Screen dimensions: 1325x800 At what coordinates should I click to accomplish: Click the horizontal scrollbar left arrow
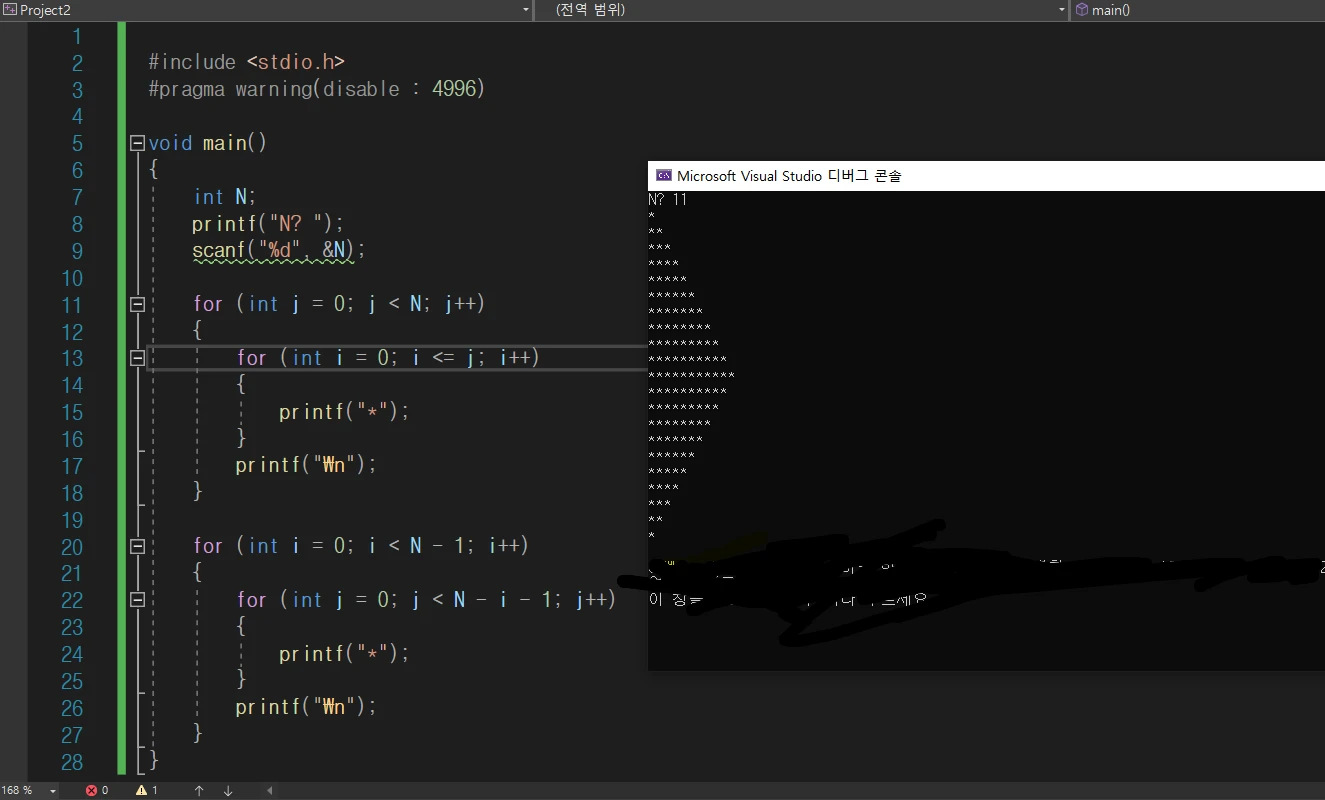click(x=269, y=790)
